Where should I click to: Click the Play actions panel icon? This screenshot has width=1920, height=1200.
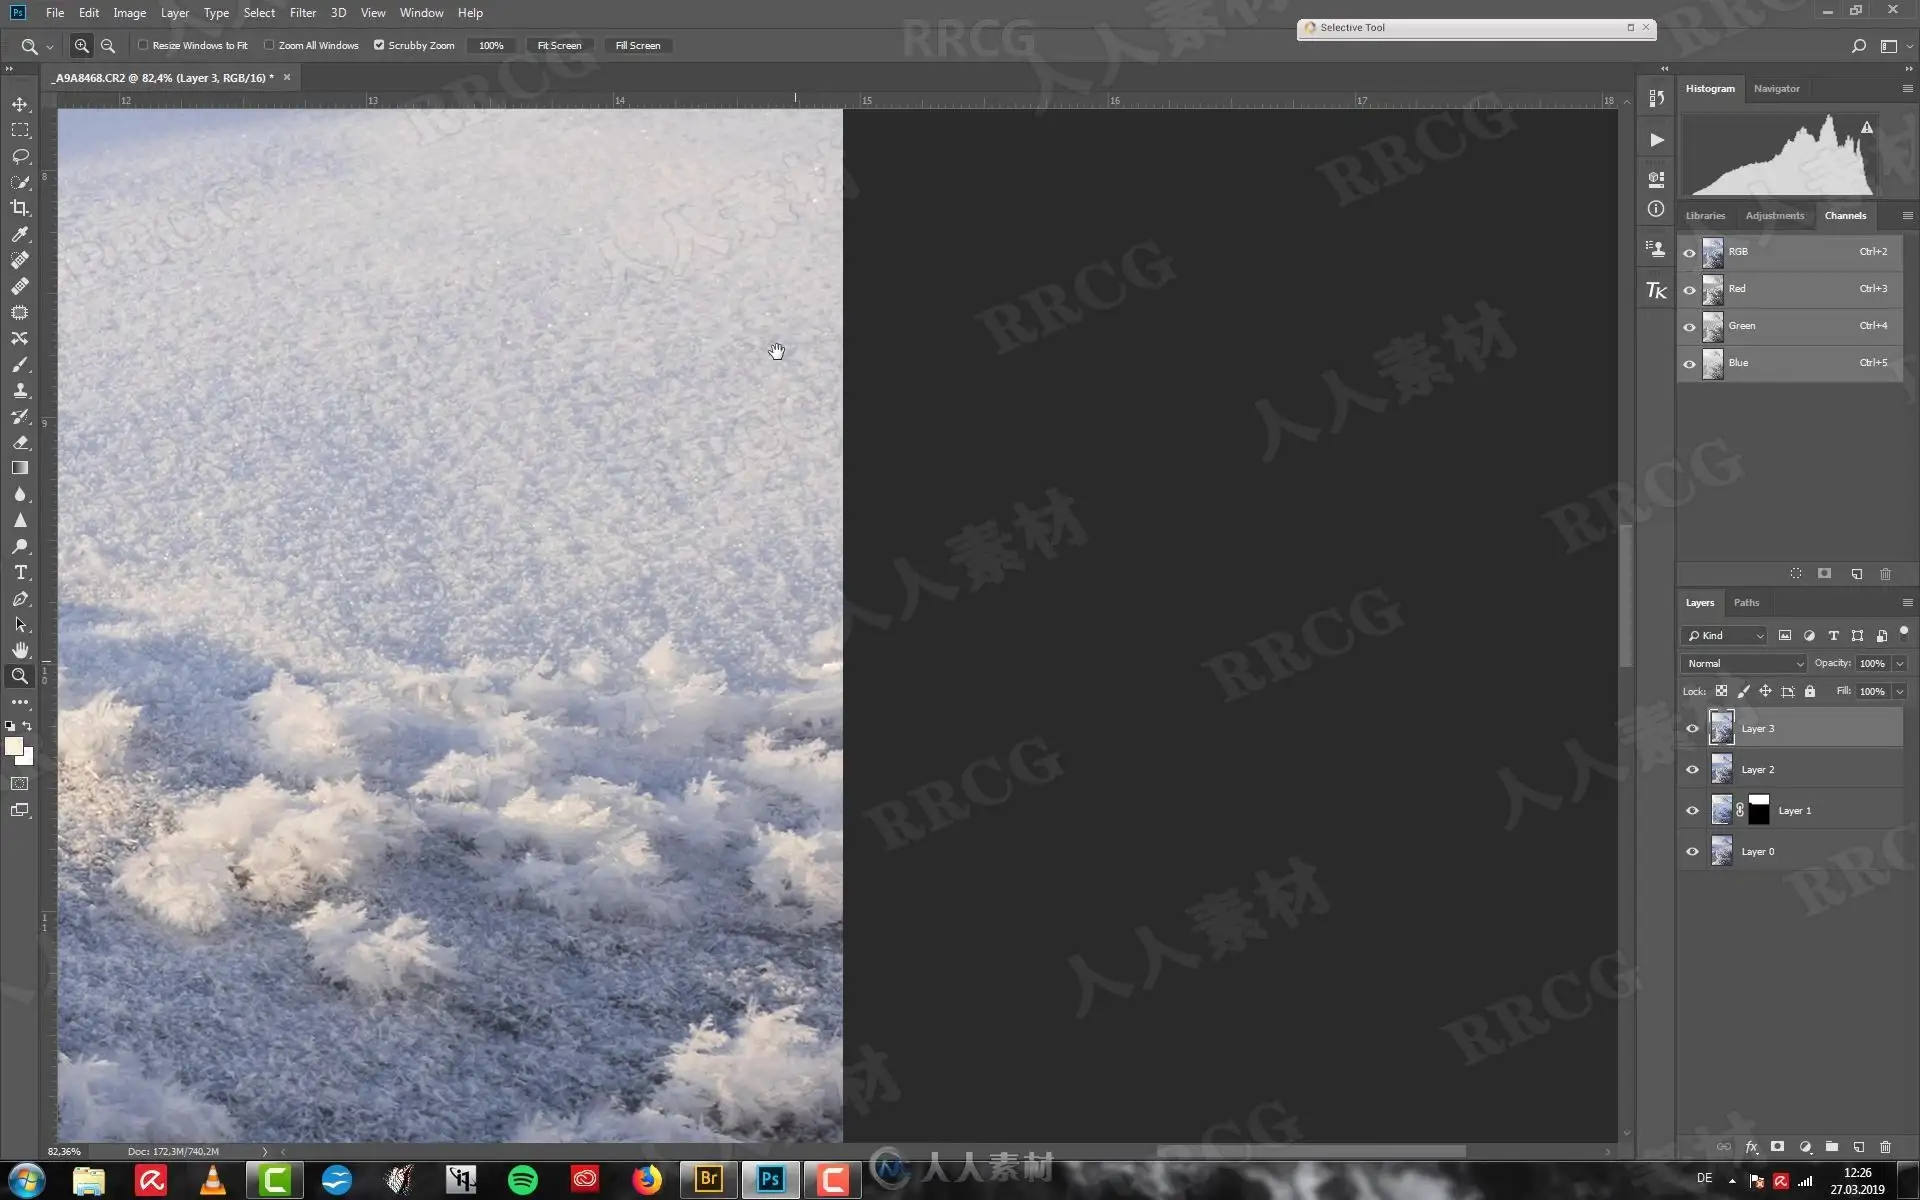(1656, 140)
